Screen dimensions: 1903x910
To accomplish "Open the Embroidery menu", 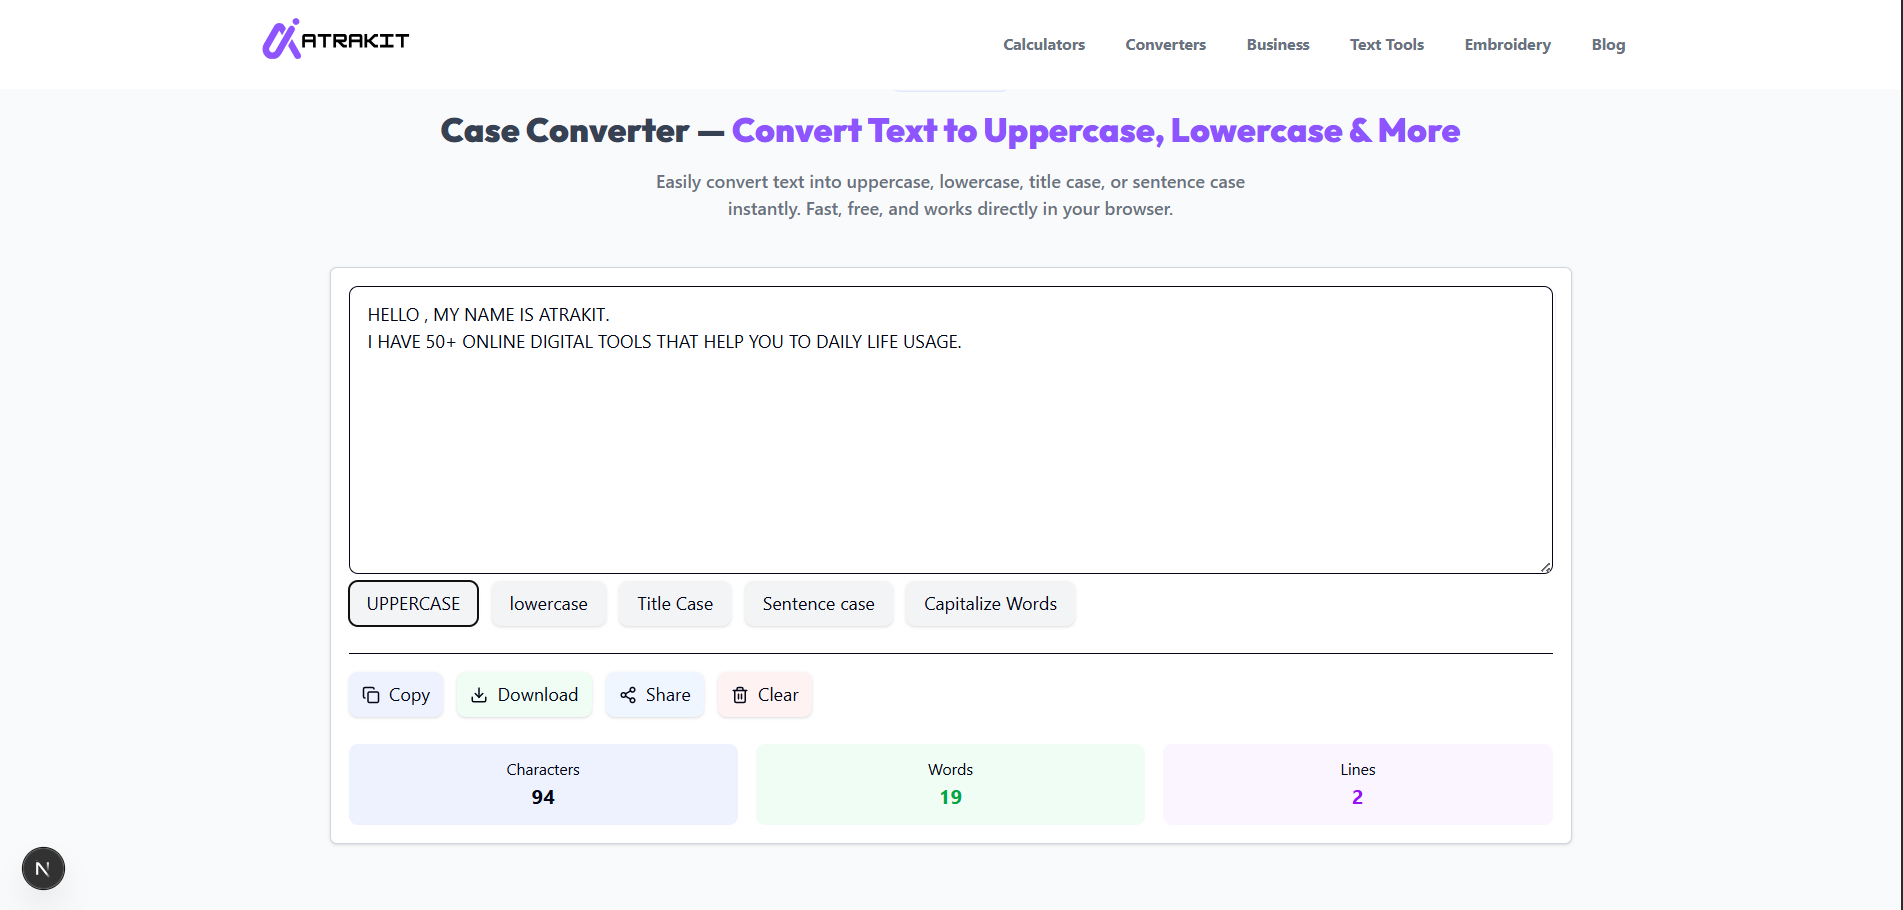I will point(1508,45).
